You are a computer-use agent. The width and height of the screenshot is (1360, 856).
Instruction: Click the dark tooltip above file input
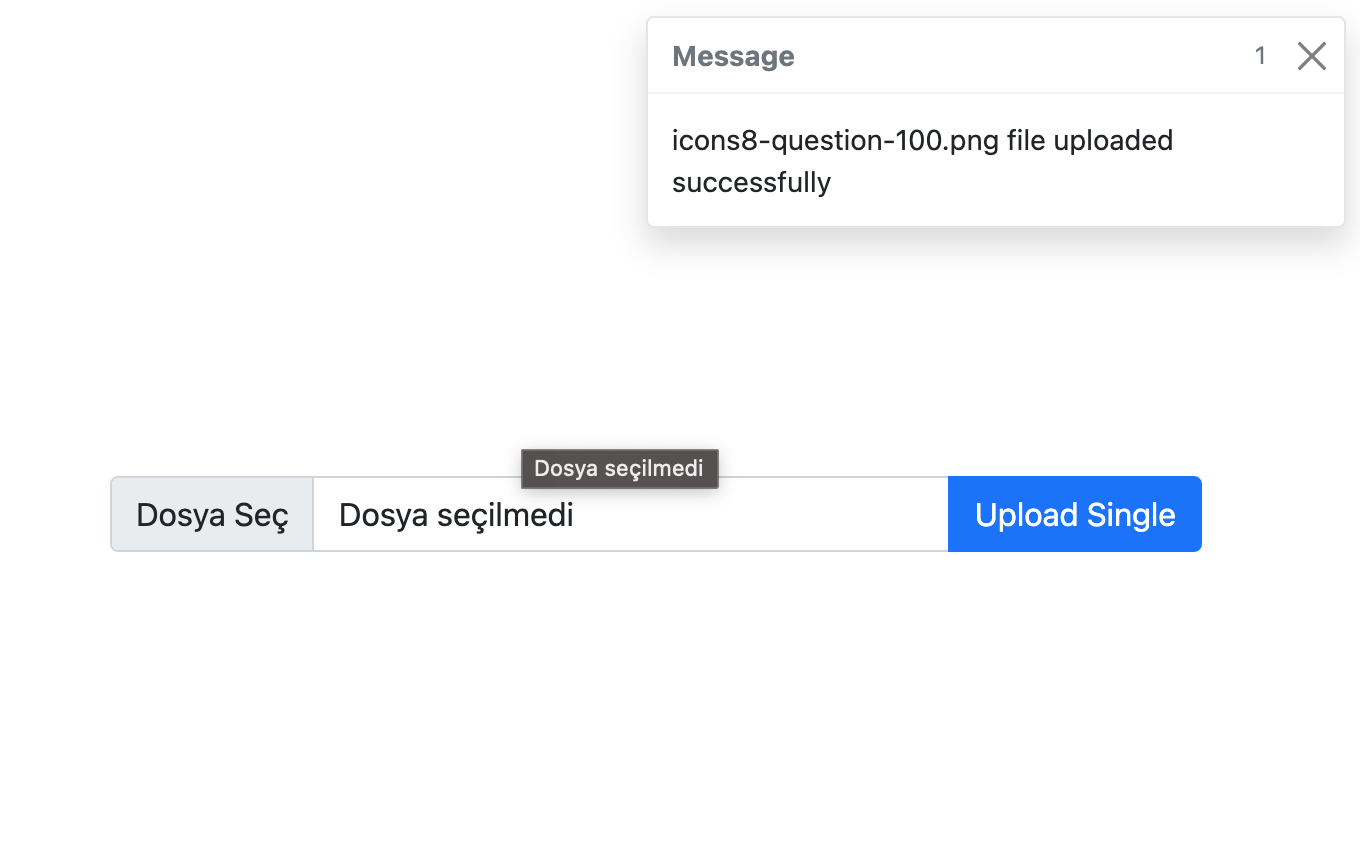click(x=619, y=468)
